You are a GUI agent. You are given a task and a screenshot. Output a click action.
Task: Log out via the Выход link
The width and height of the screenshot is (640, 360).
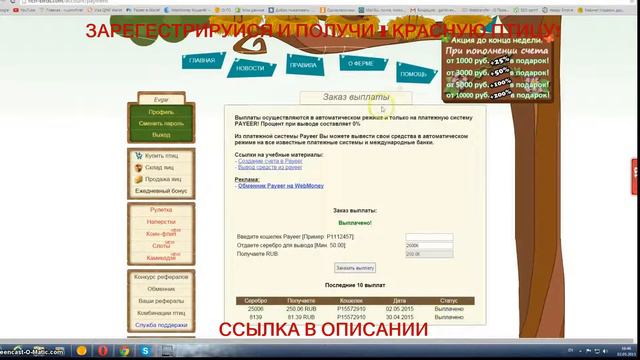161,135
